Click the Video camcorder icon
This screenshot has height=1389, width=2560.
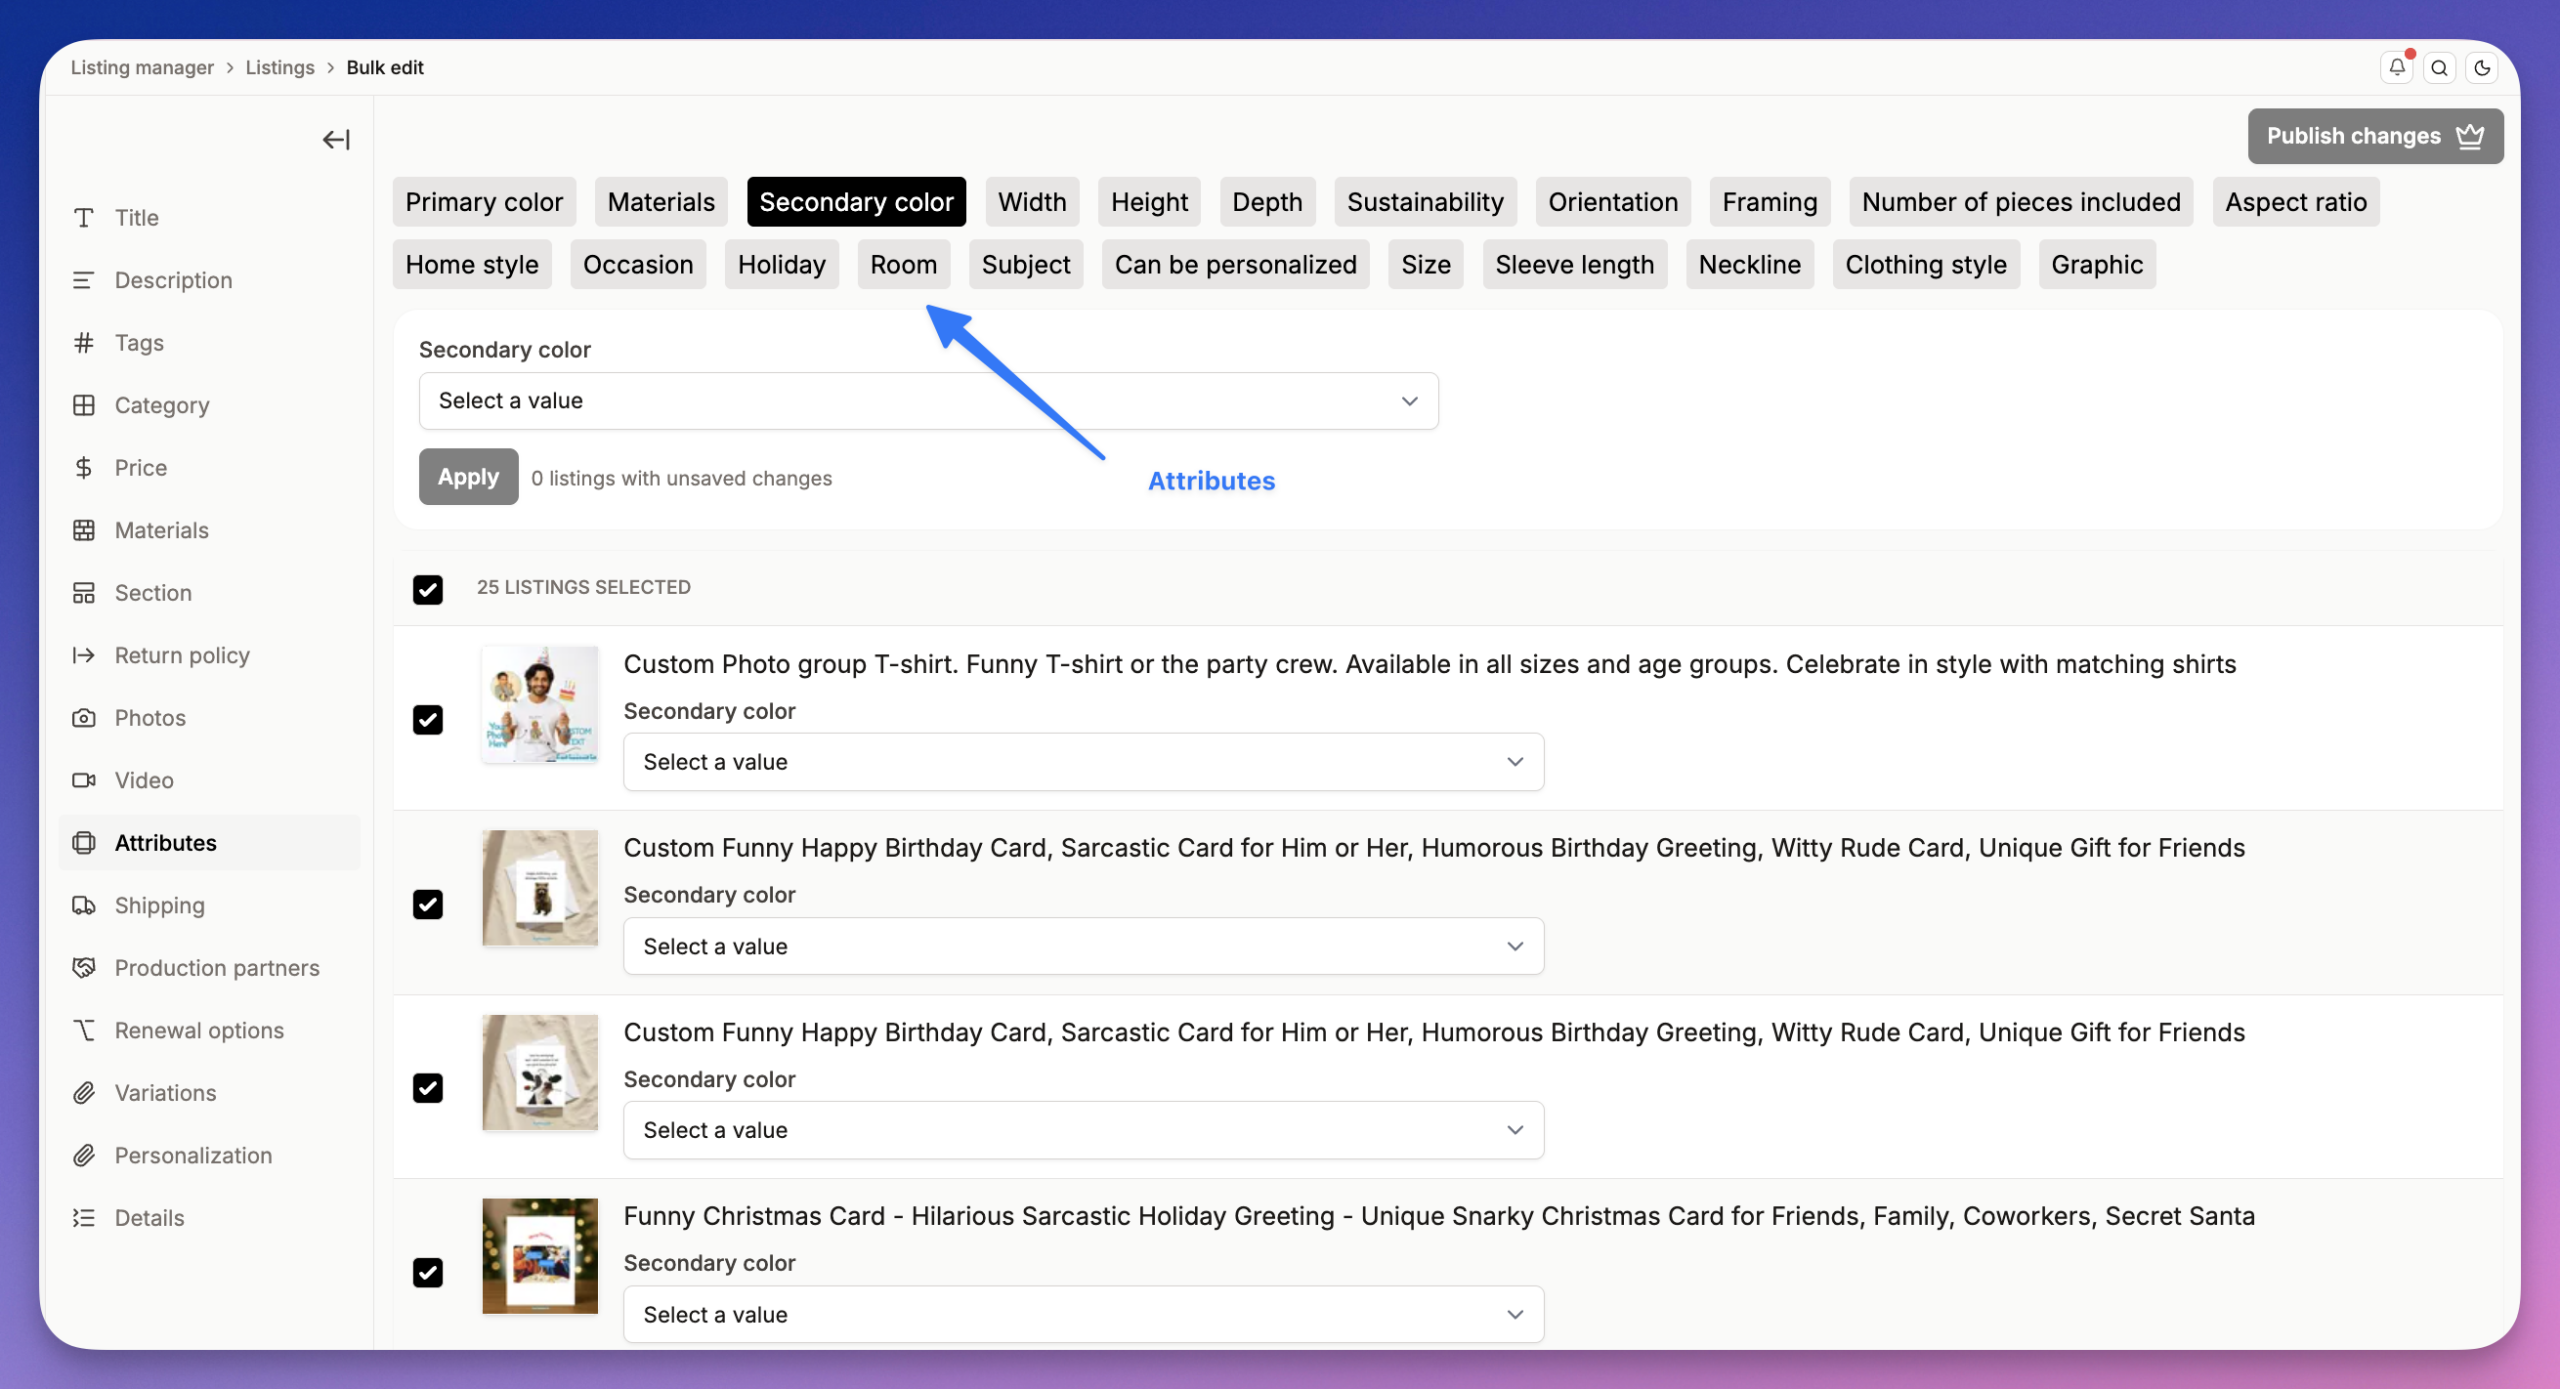click(x=84, y=780)
